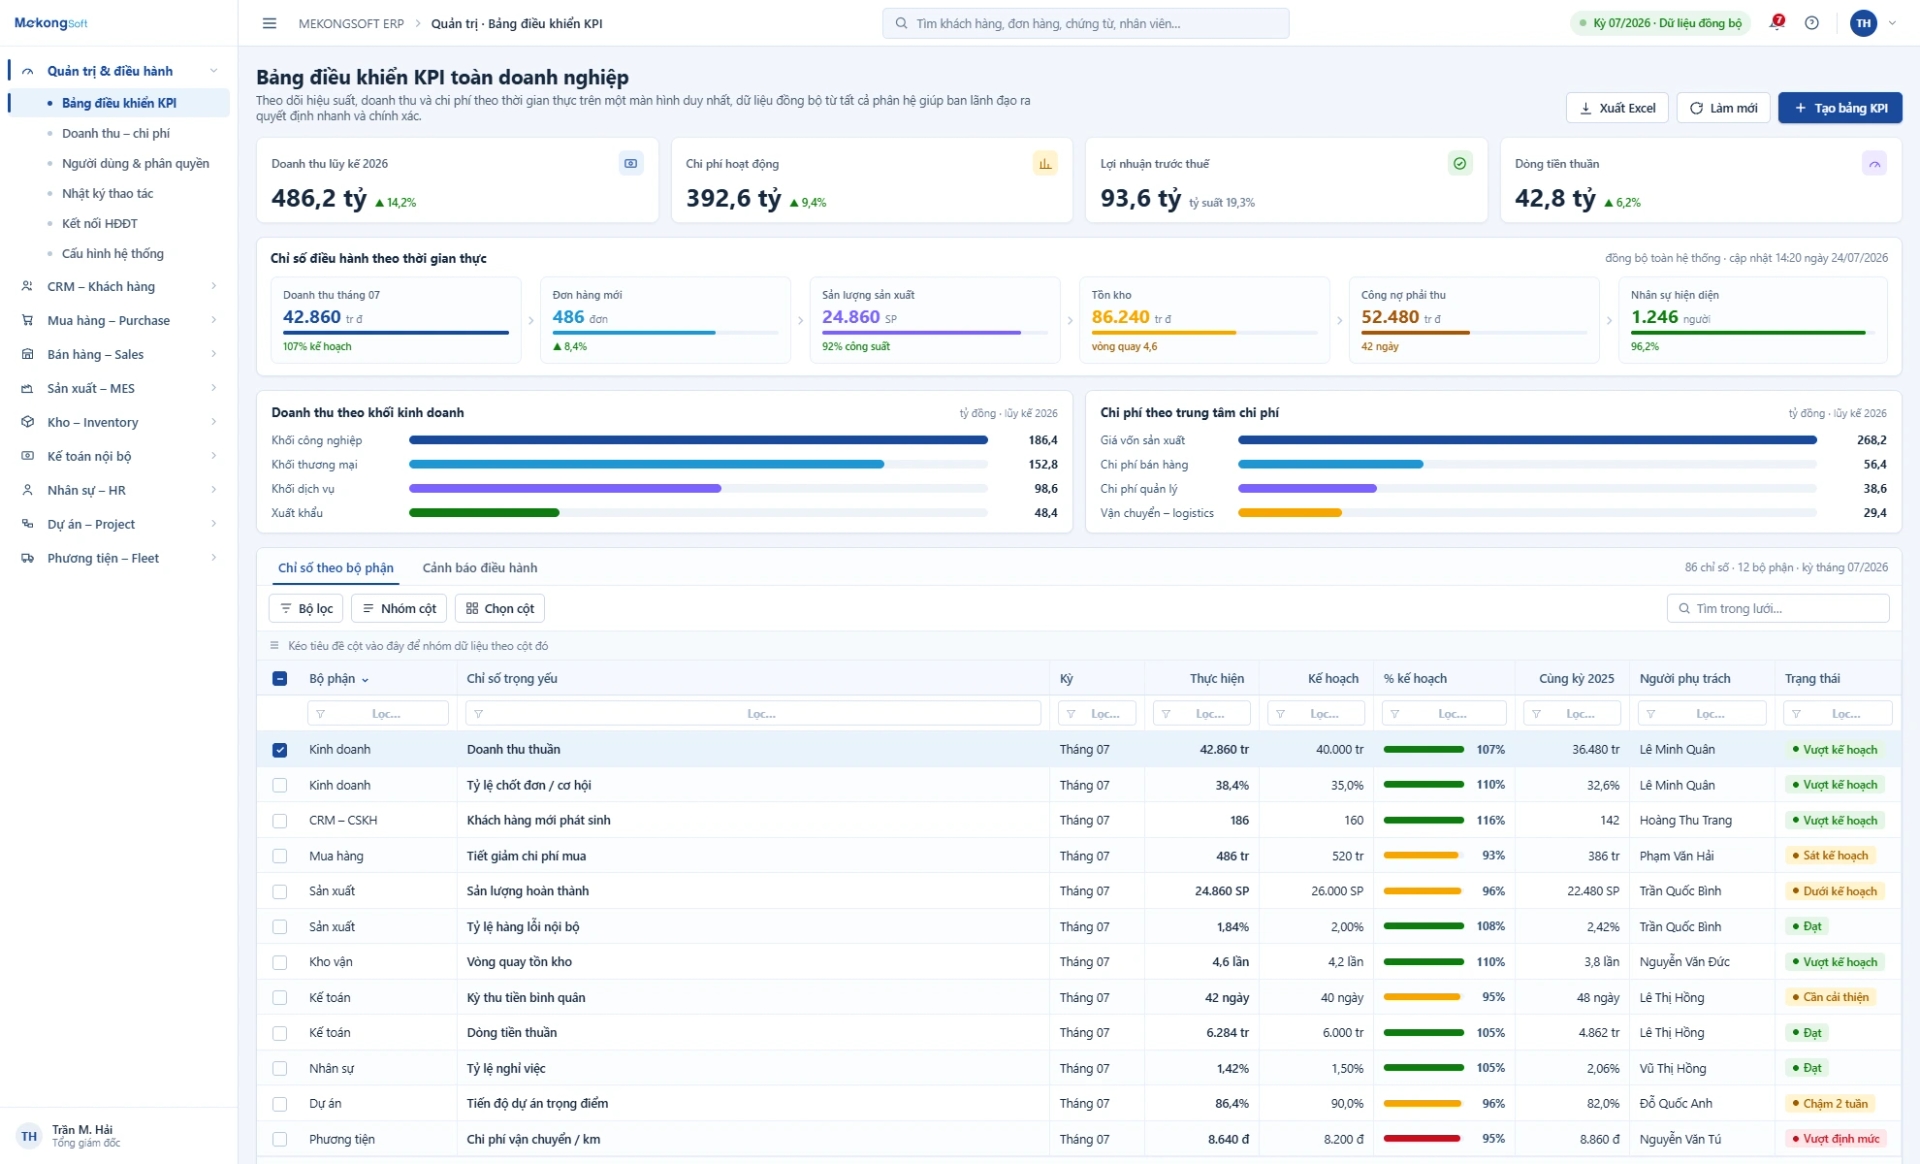Click the Bán hàng – Sales store icon
Viewport: 1920px width, 1164px height.
pos(27,354)
